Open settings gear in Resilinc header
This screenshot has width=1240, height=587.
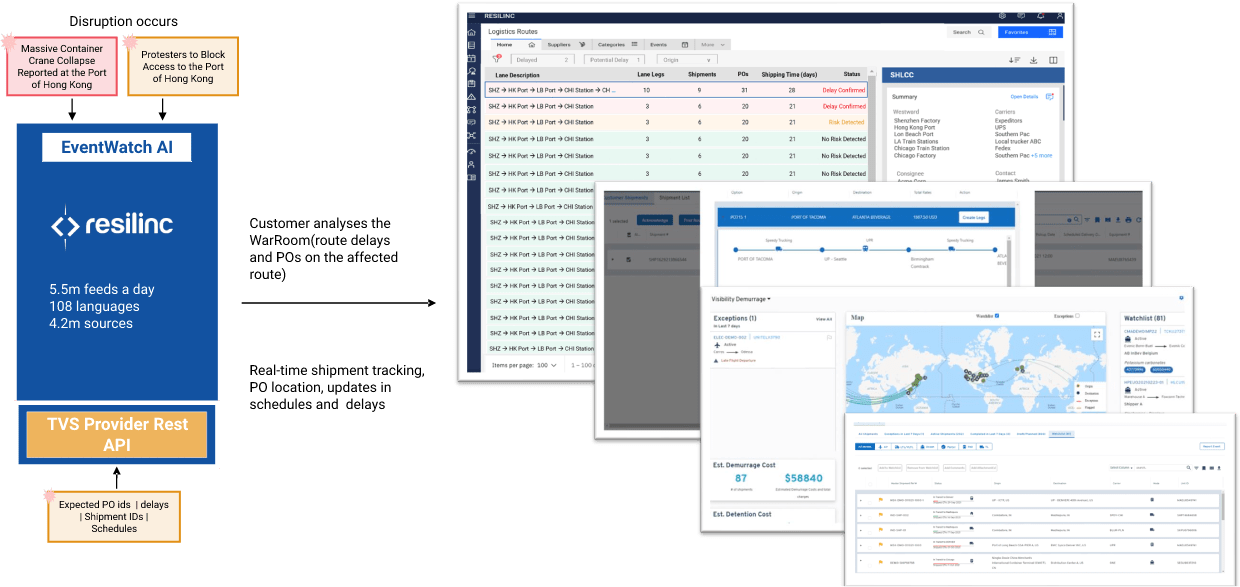tap(1003, 16)
